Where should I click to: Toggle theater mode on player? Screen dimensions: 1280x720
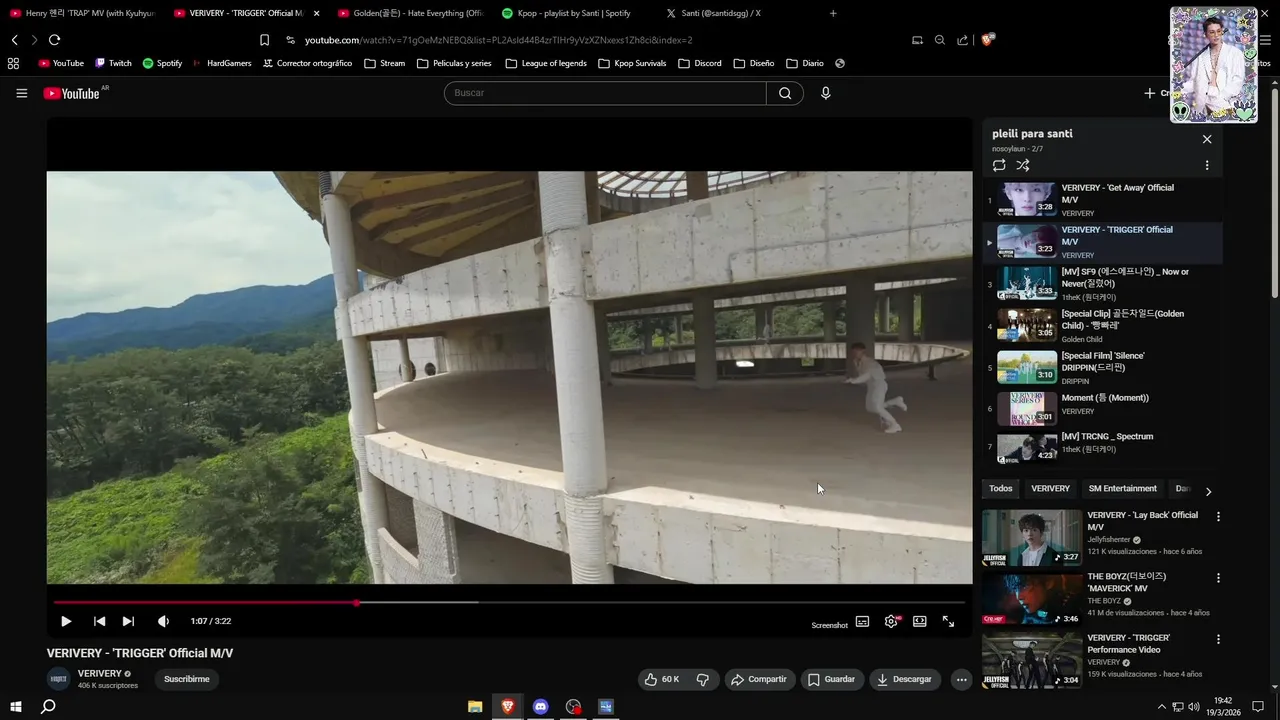920,621
